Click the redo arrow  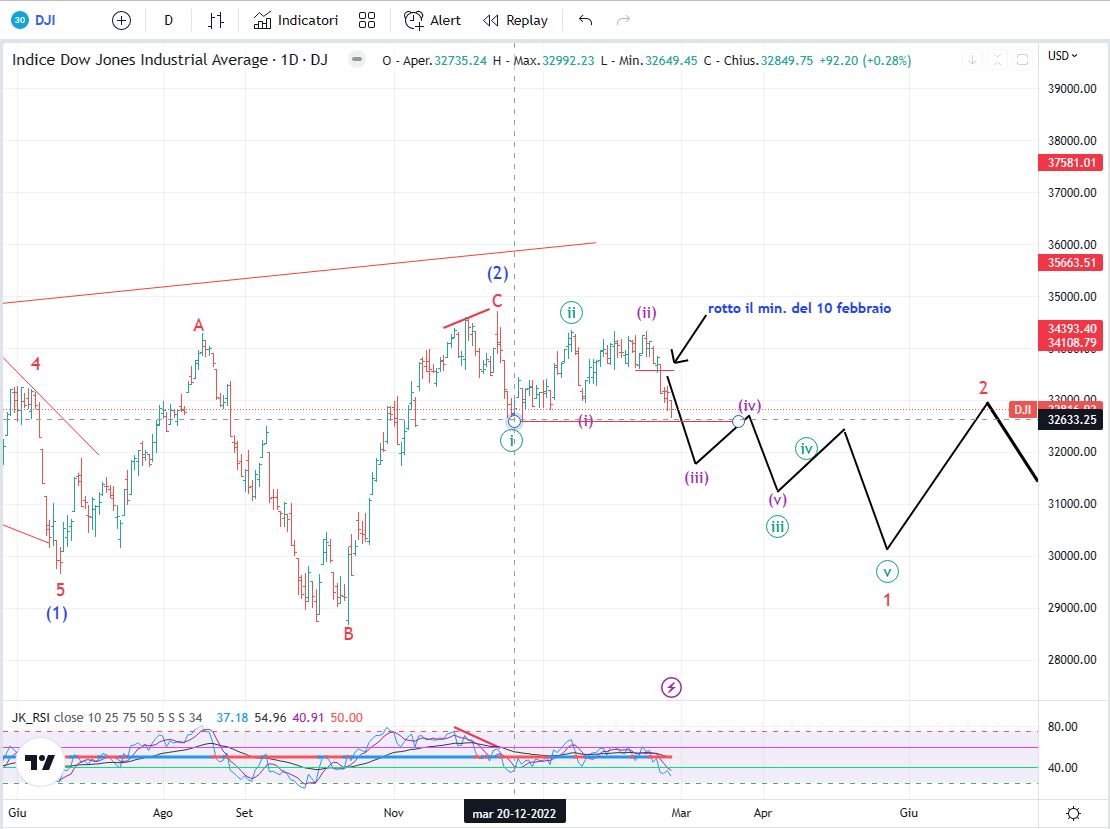tap(623, 21)
